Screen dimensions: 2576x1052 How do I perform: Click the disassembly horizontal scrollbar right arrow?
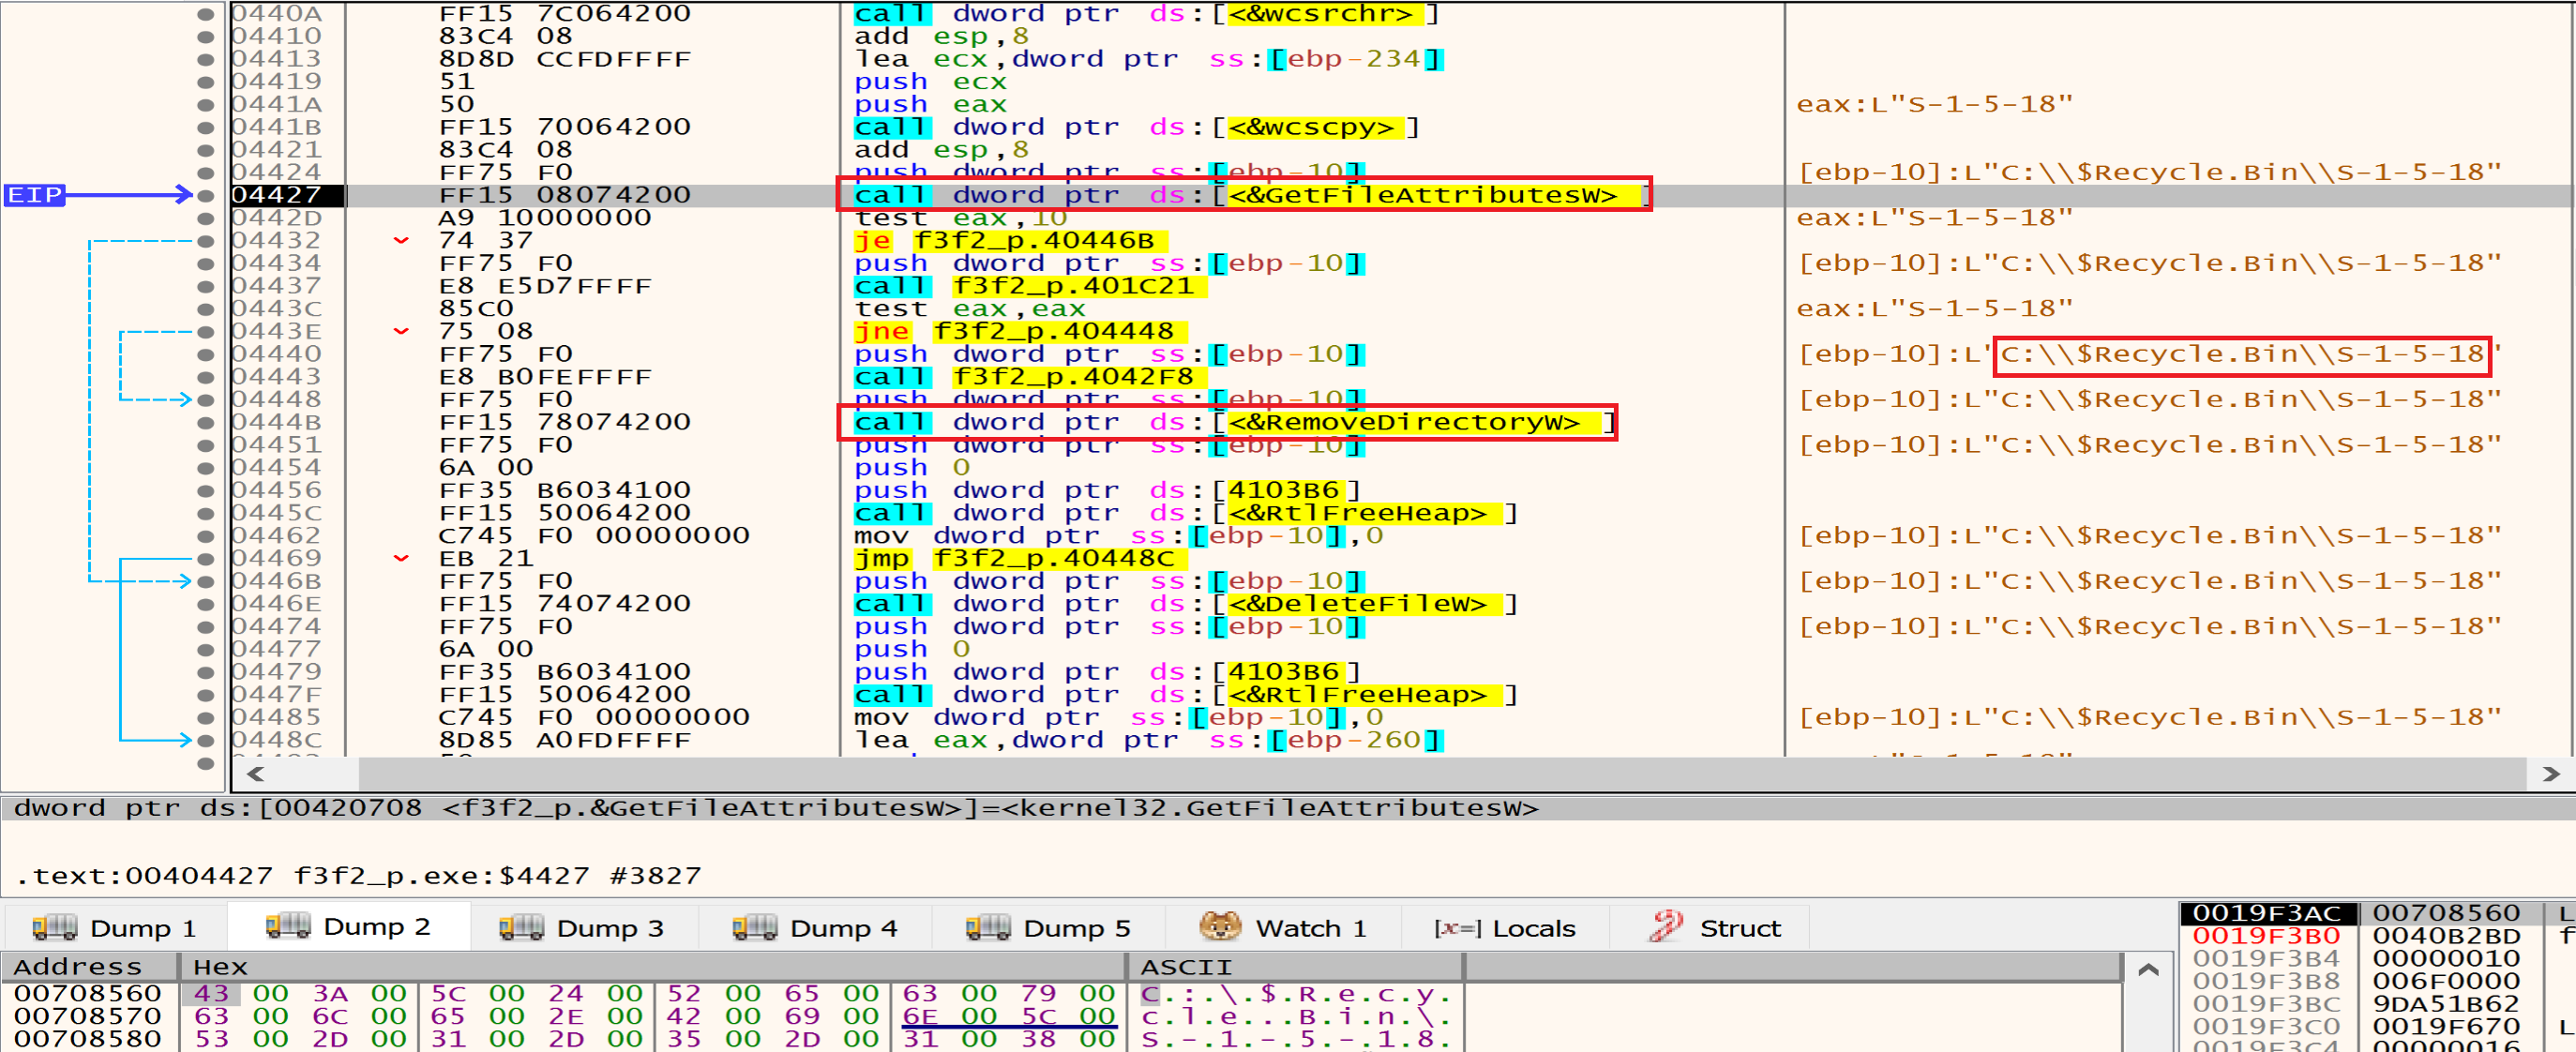[2550, 774]
